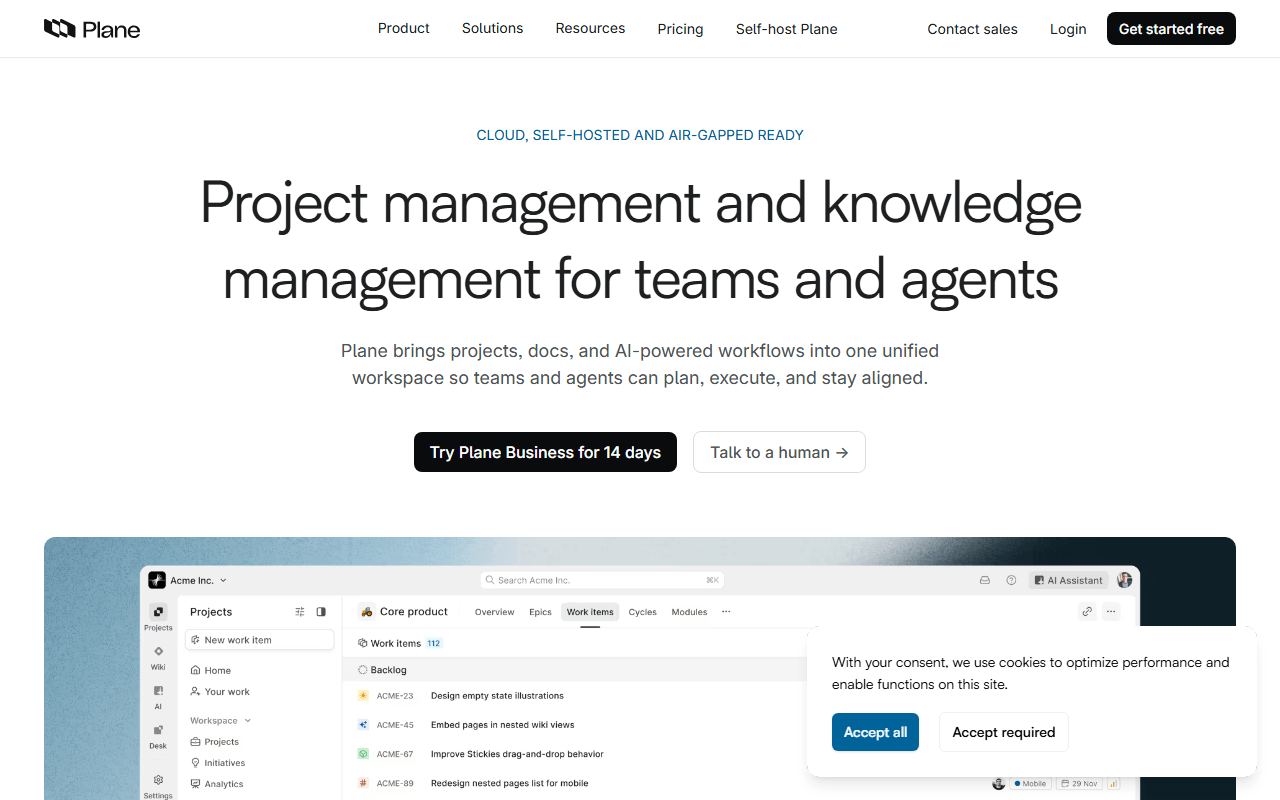Open "Improve Stickies drag-and-drop behavior" item
Viewport: 1280px width, 800px height.
[x=517, y=754]
